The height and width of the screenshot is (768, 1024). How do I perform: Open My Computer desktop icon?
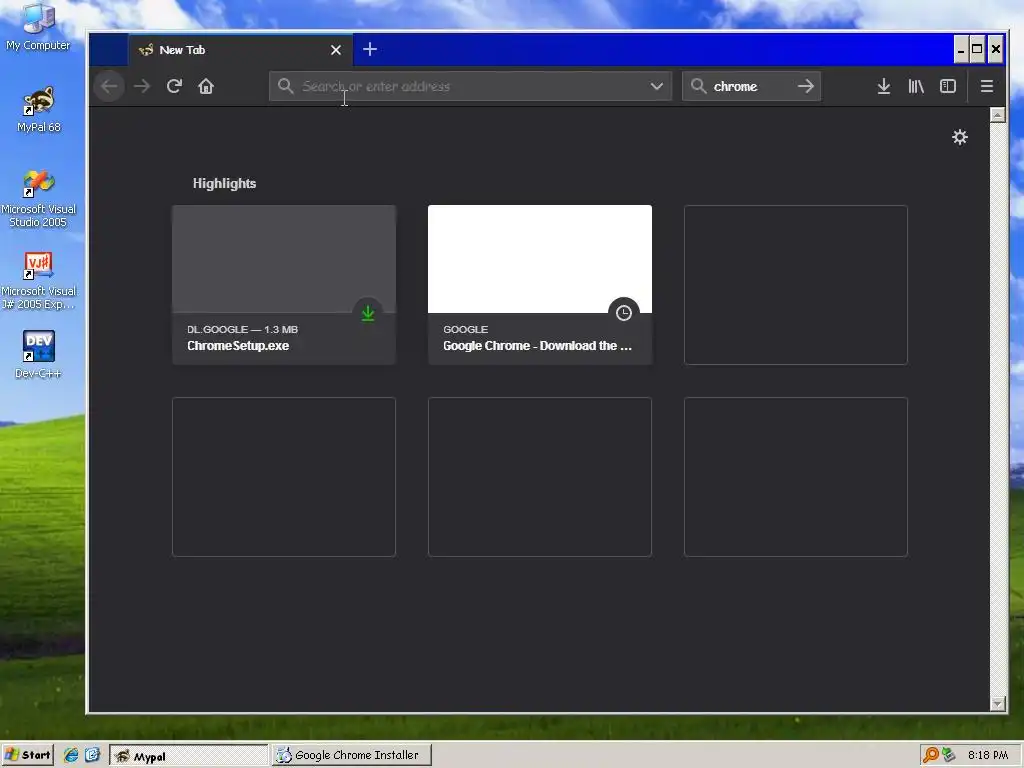point(38,27)
